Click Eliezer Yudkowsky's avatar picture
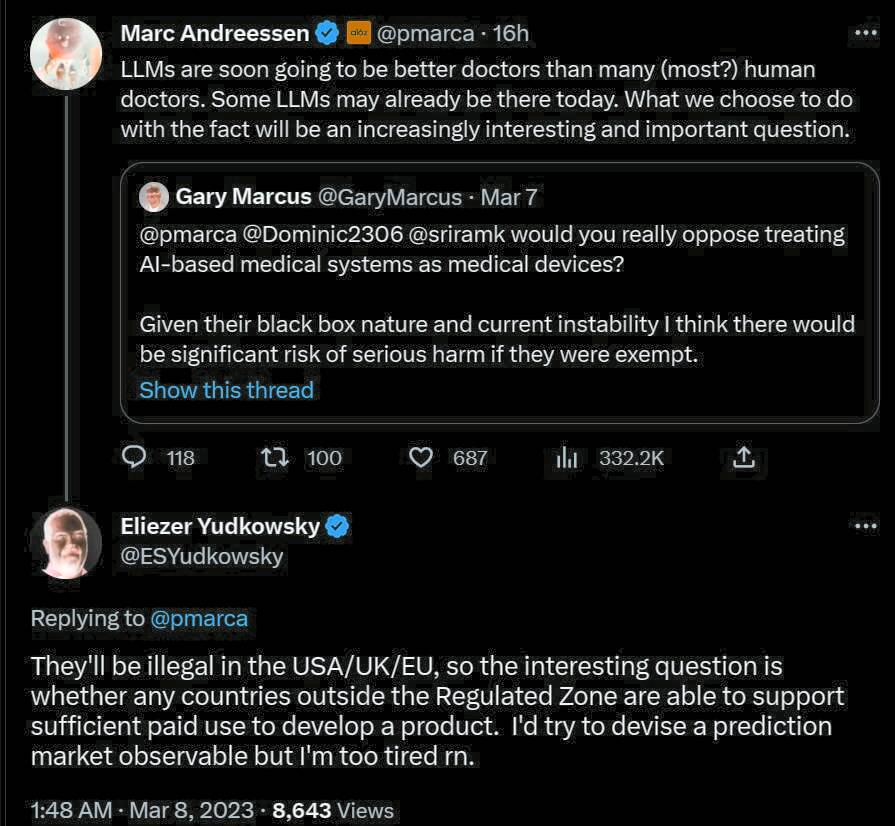The image size is (895, 826). click(66, 543)
